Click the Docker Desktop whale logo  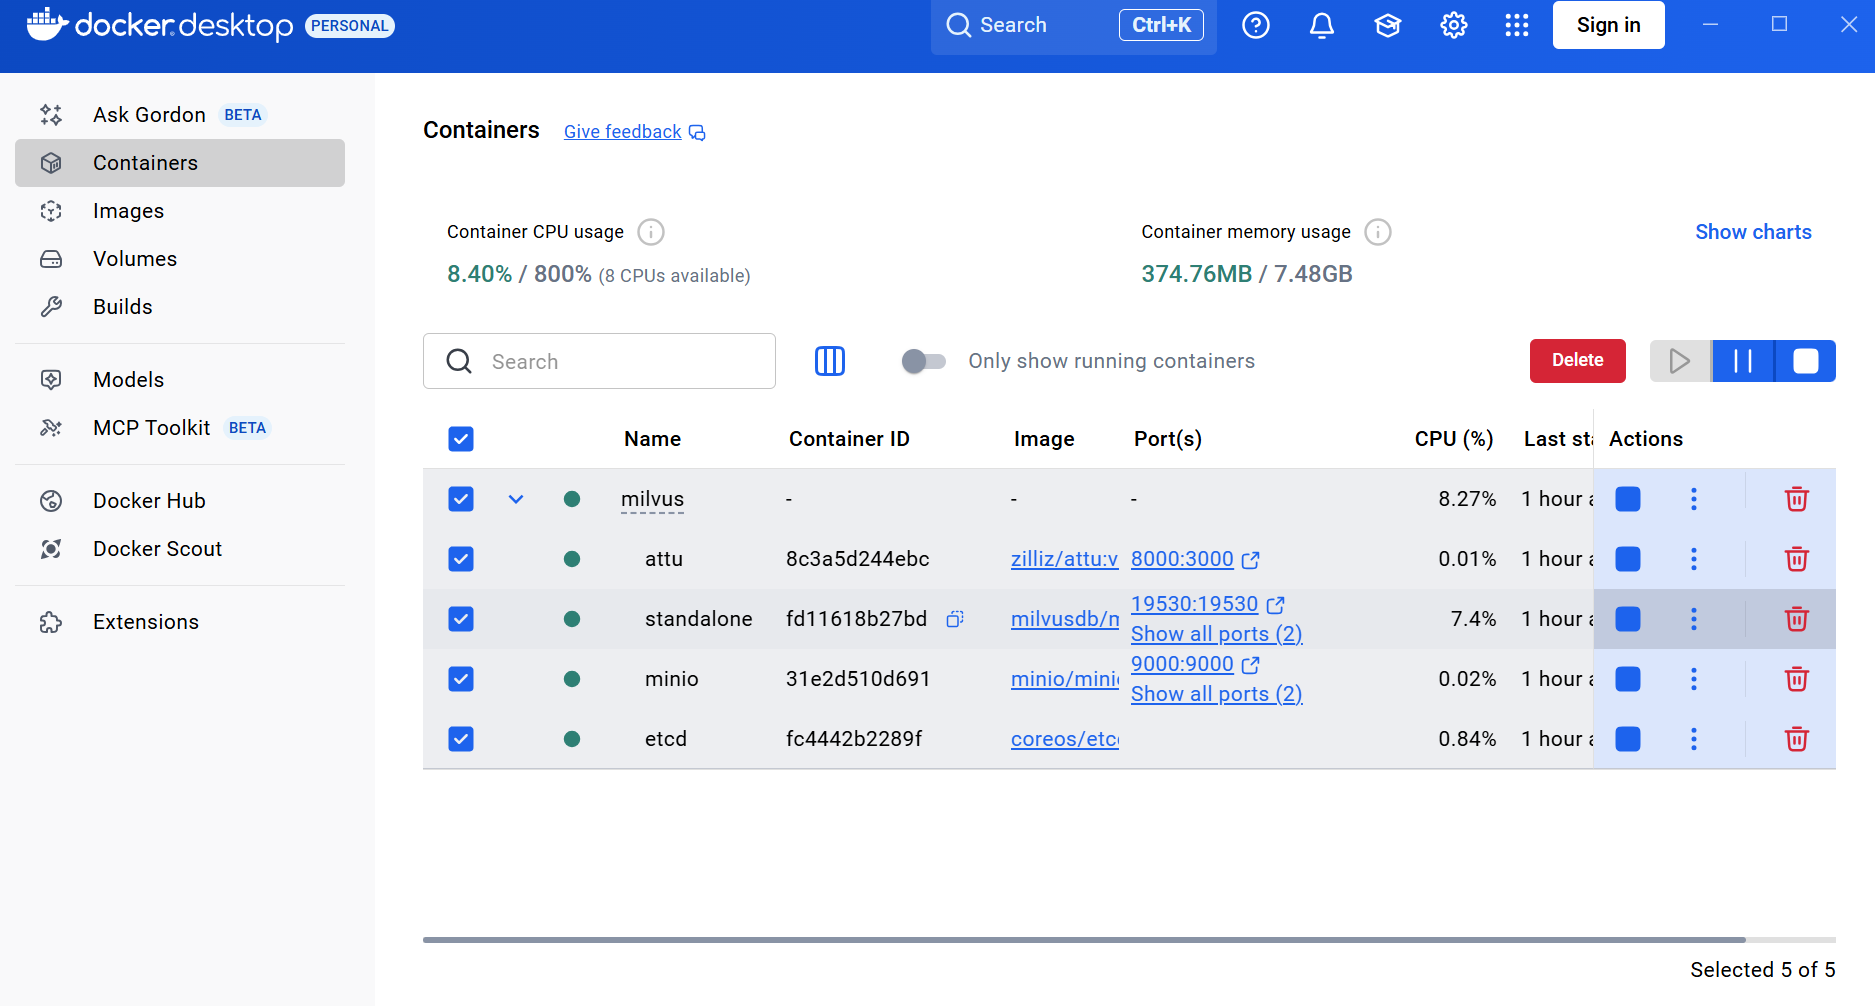pyautogui.click(x=47, y=24)
